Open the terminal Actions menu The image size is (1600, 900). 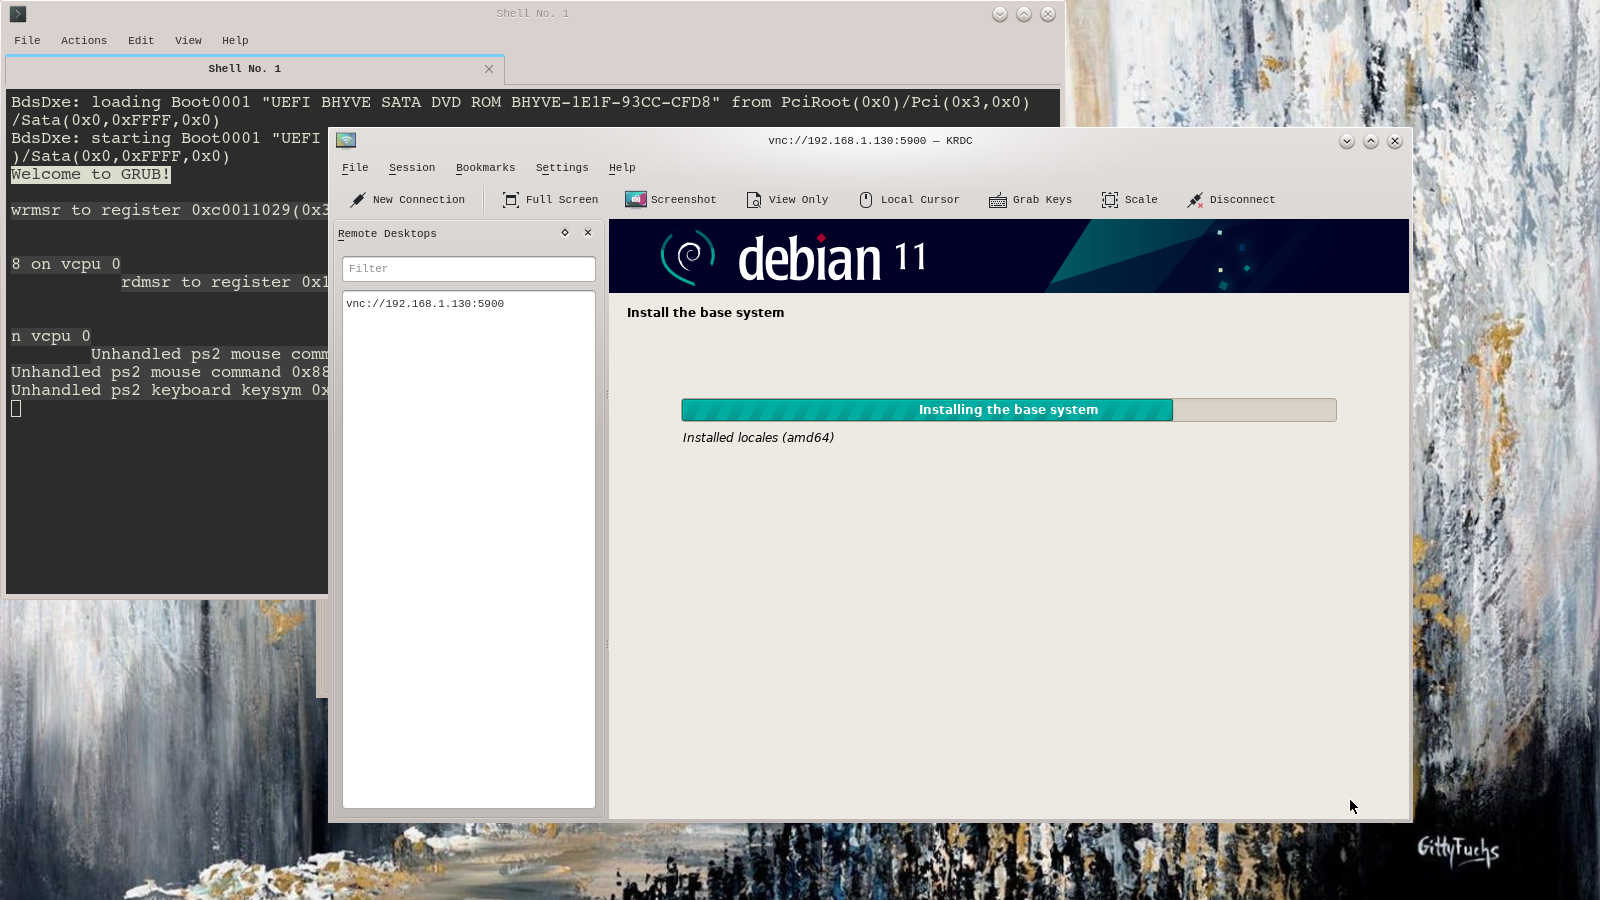pos(84,41)
